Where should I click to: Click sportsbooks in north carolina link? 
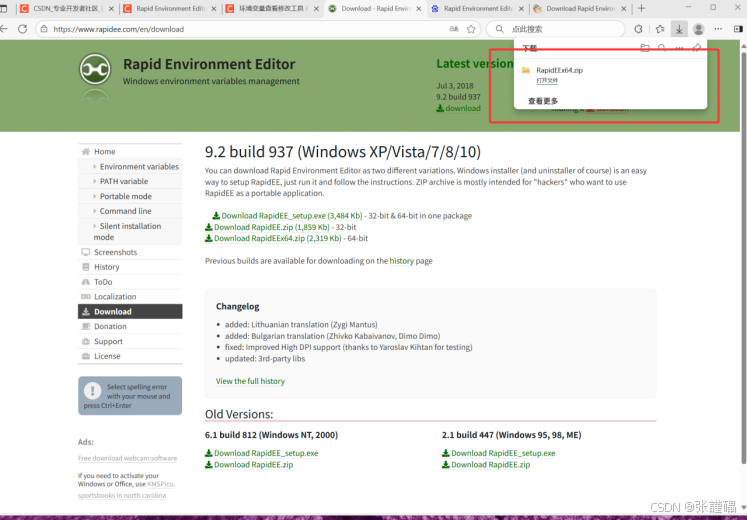(x=122, y=495)
